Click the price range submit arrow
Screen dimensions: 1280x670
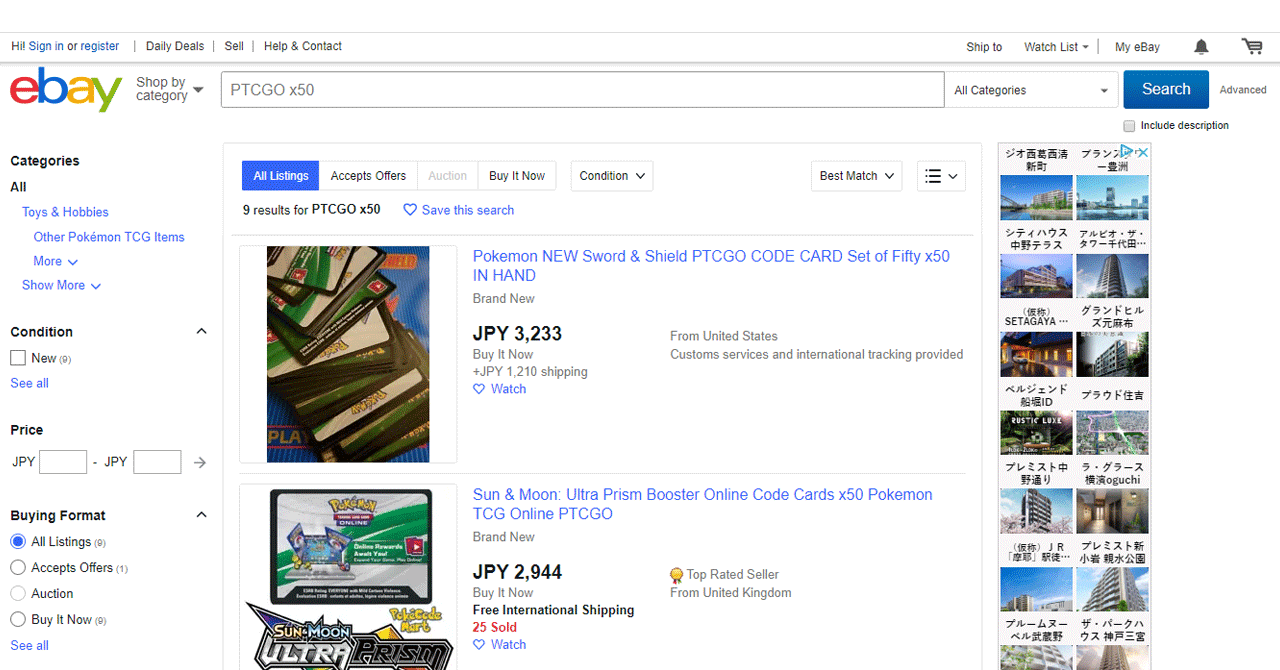coord(200,462)
